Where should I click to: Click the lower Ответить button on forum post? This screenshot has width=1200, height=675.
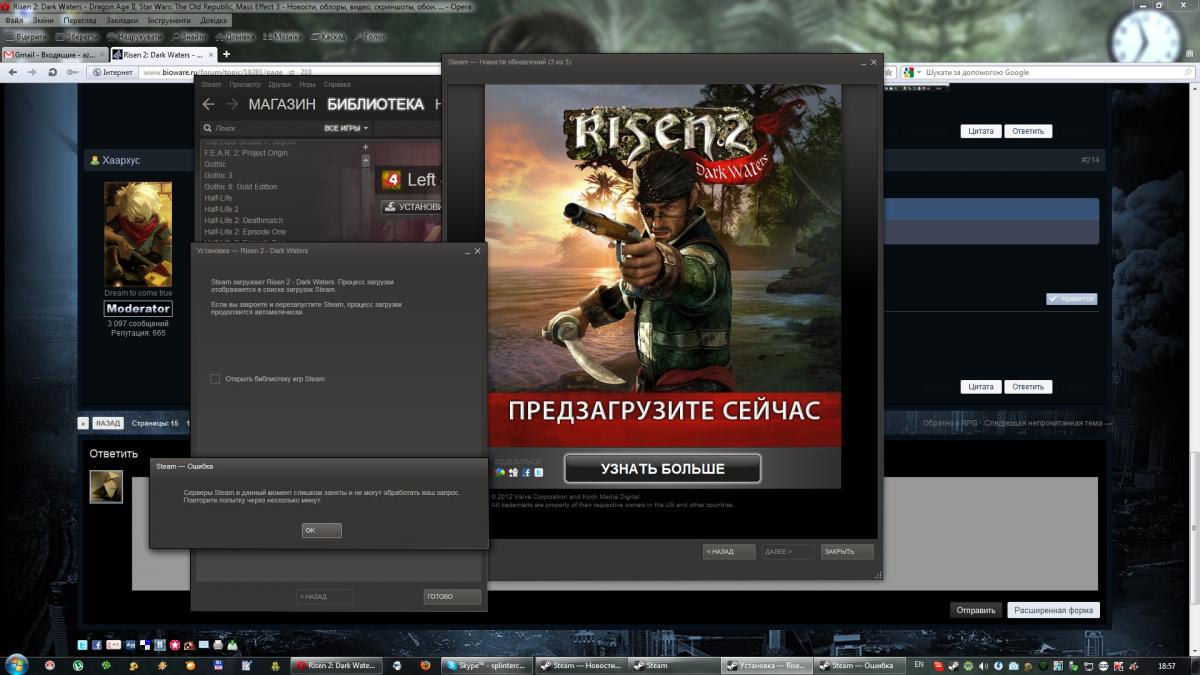[x=1028, y=386]
